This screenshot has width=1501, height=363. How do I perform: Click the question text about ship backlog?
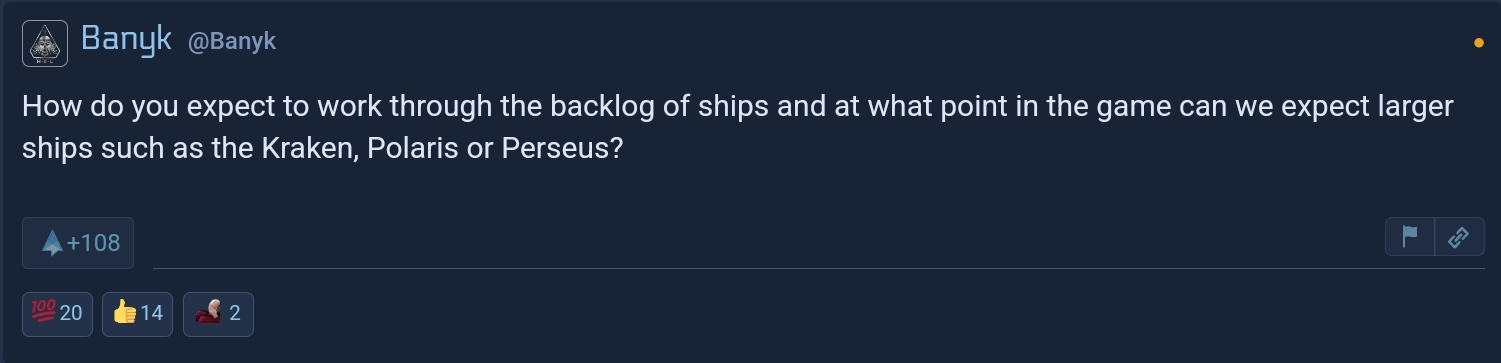click(x=737, y=126)
